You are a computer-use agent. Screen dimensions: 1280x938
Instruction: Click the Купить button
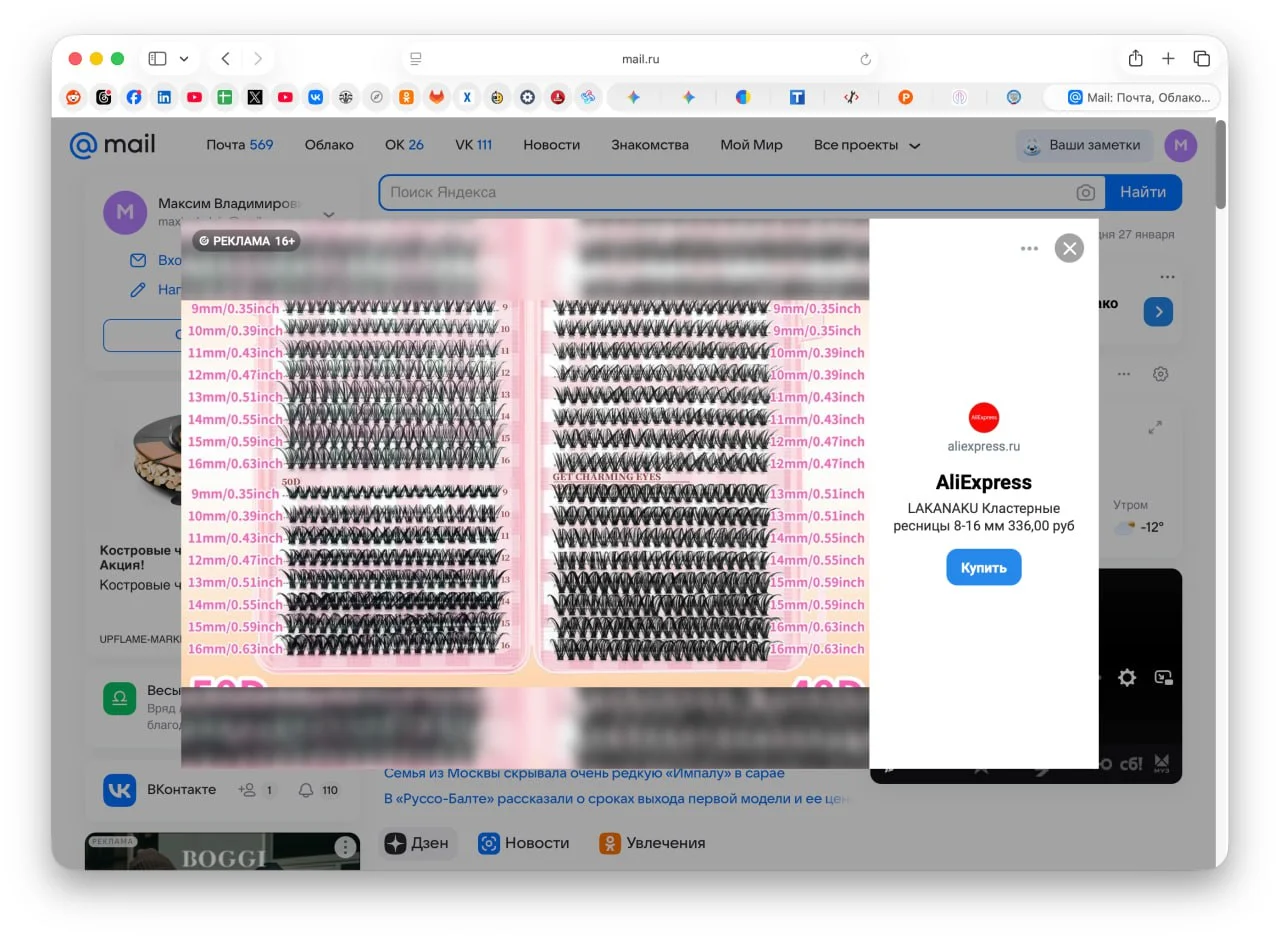tap(983, 567)
